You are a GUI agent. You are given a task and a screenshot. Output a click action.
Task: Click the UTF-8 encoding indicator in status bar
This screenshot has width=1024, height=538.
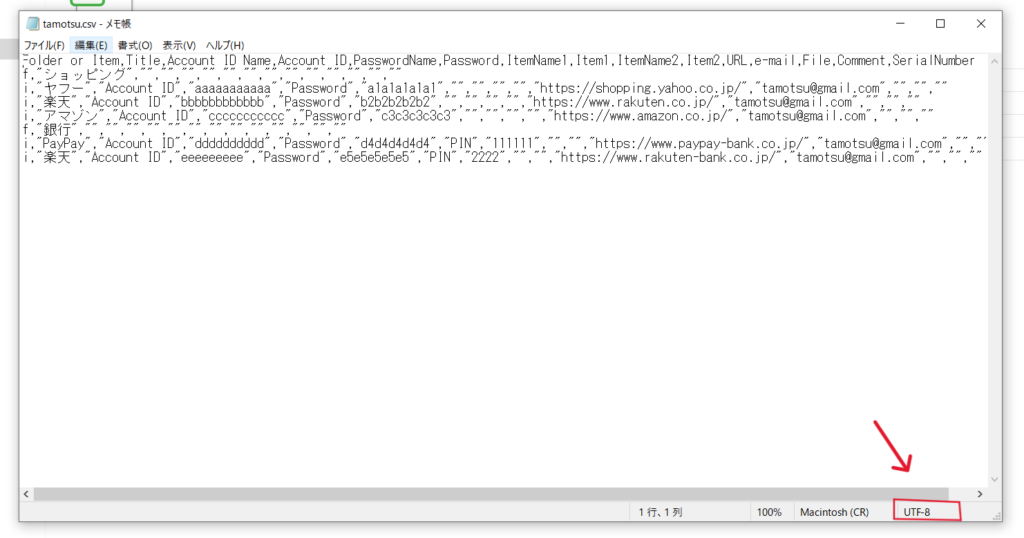[x=917, y=512]
